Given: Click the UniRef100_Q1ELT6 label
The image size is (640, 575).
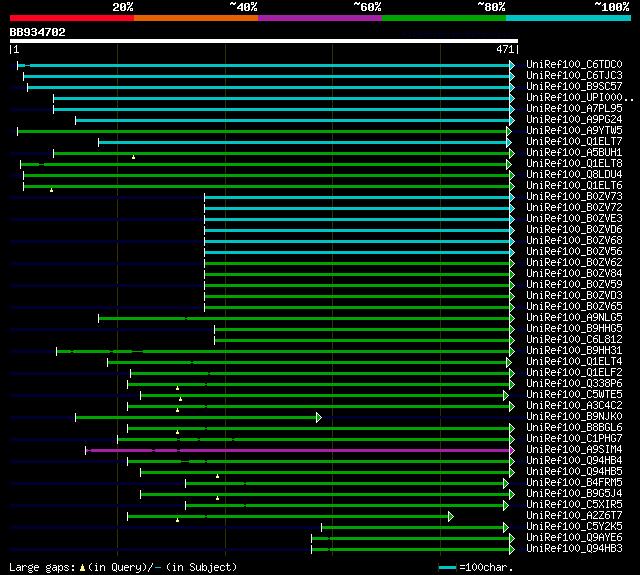Looking at the screenshot, I should pyautogui.click(x=574, y=186).
